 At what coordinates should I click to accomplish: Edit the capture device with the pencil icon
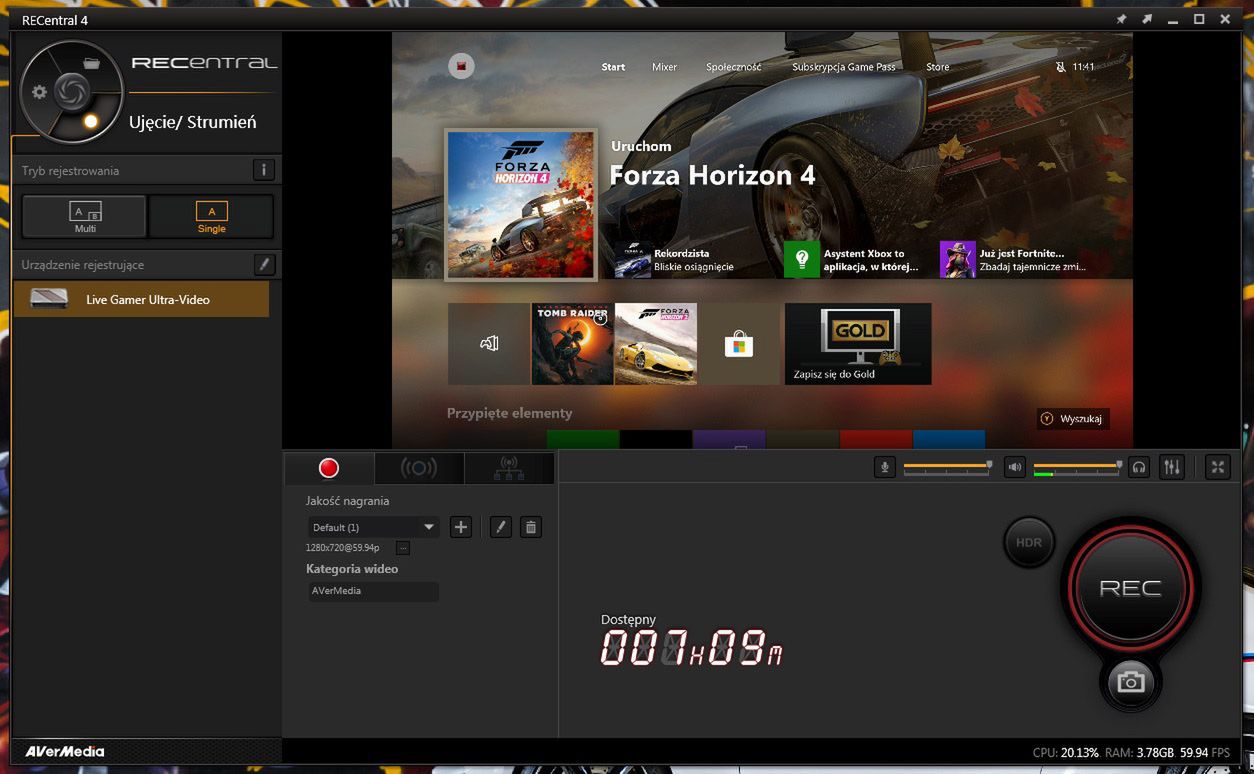[263, 264]
